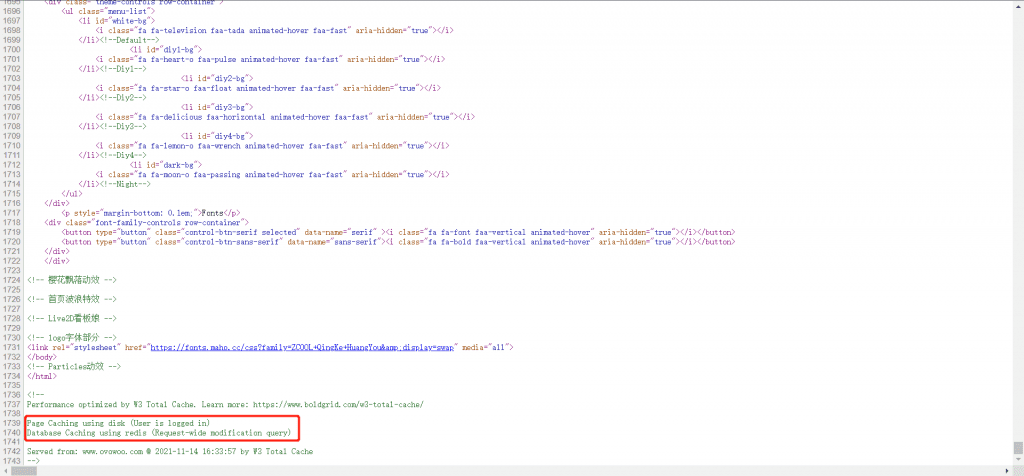Click the horizontal scrollbar right arrow
Screen dimensions: 1024x476
pyautogui.click(x=1007, y=470)
